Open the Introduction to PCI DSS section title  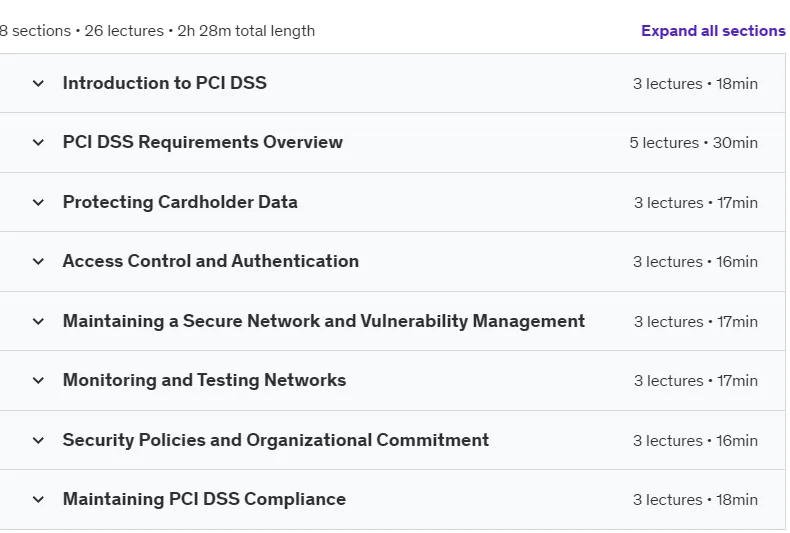(x=165, y=83)
